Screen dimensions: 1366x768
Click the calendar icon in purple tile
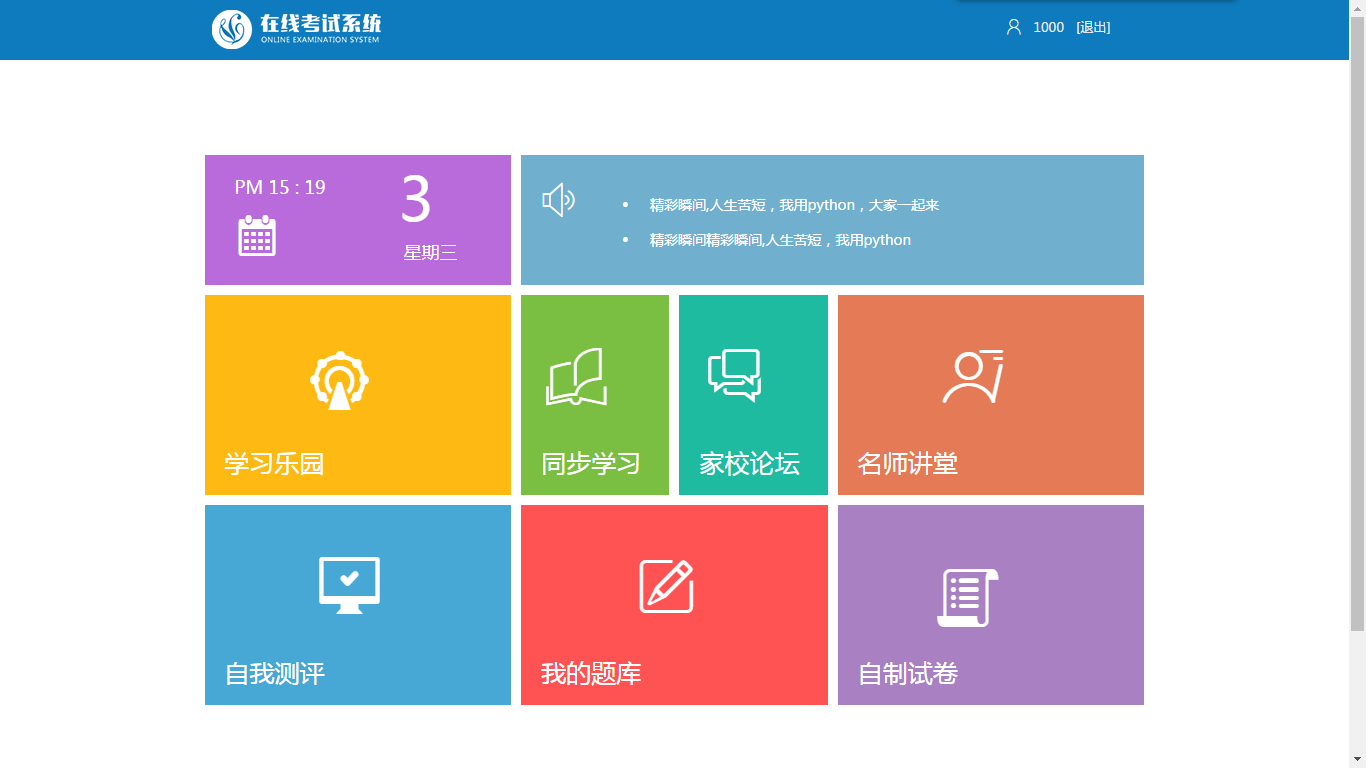pos(257,236)
